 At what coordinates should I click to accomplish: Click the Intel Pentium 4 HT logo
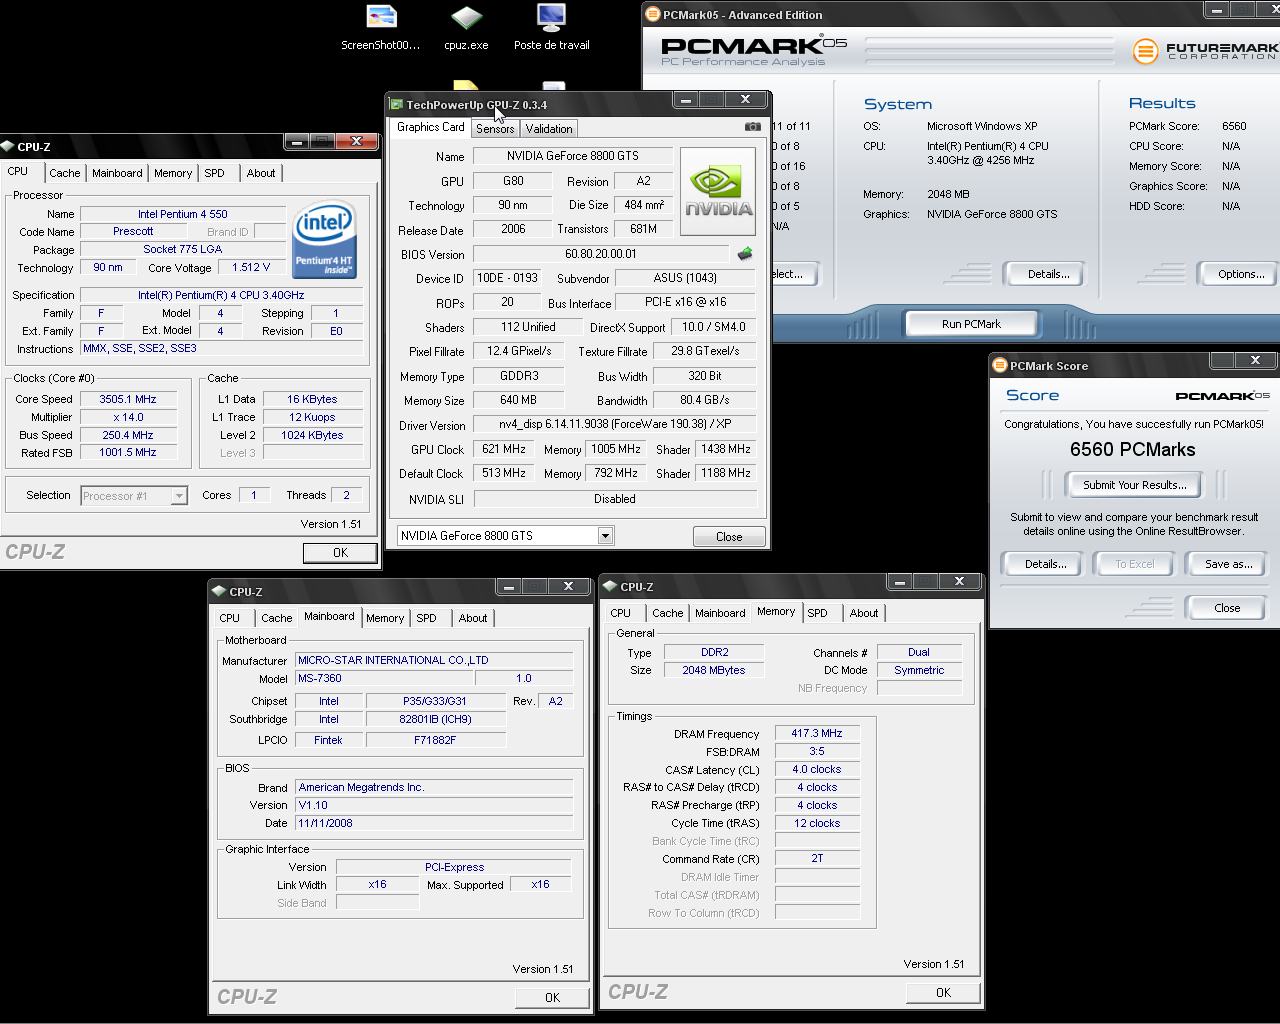point(324,241)
